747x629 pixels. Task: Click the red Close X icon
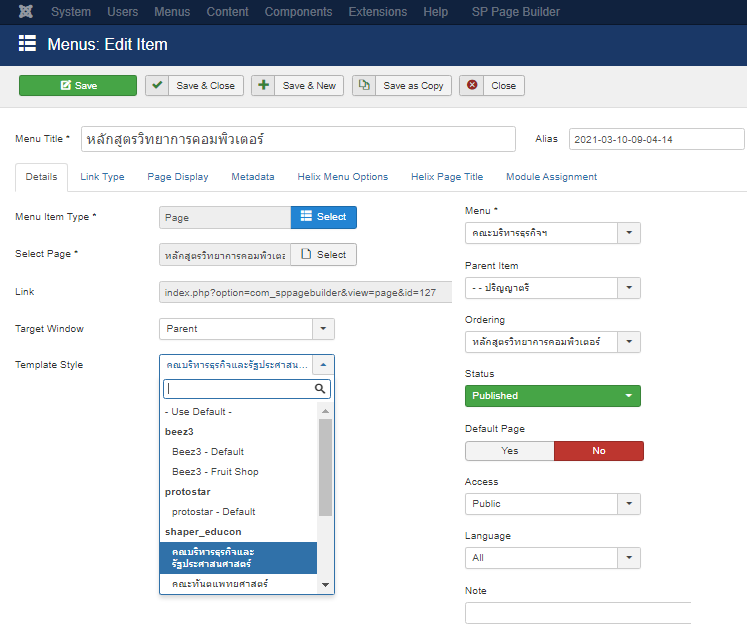(472, 86)
